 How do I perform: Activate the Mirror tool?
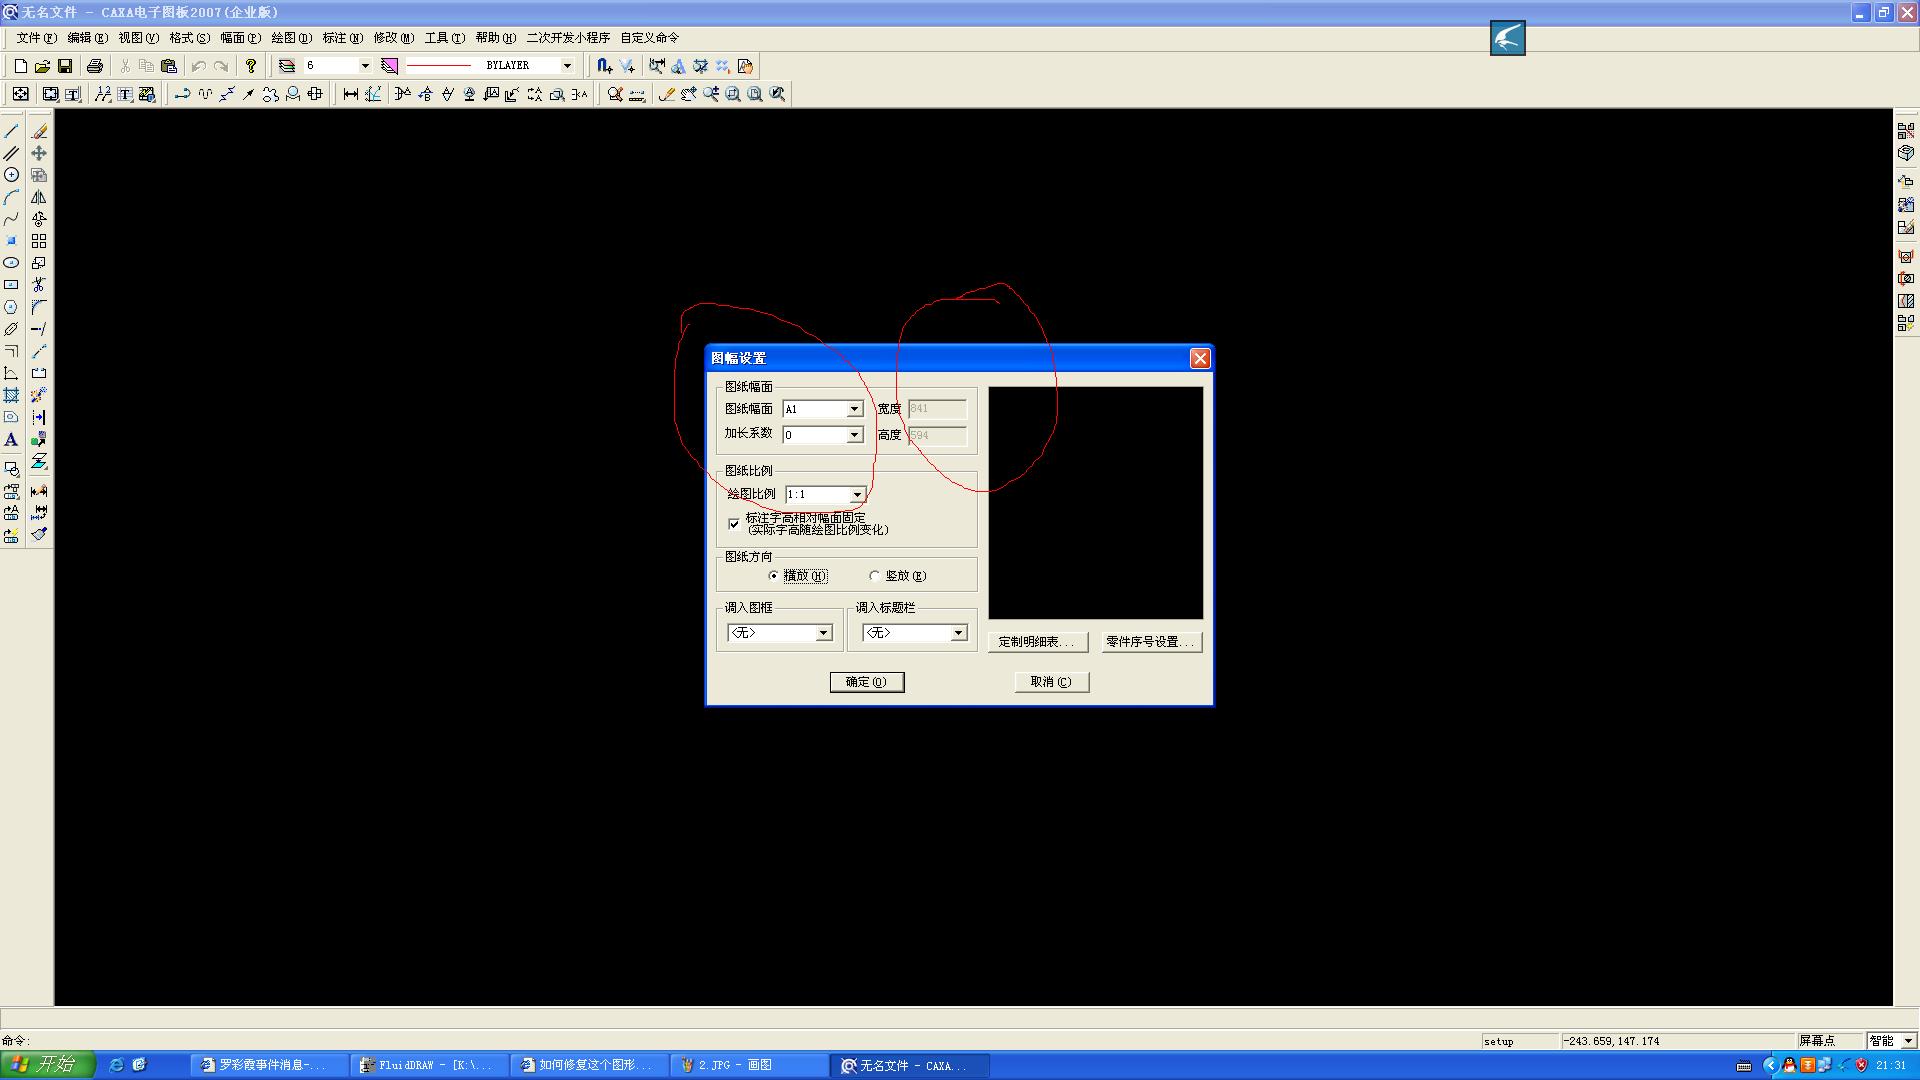click(39, 197)
